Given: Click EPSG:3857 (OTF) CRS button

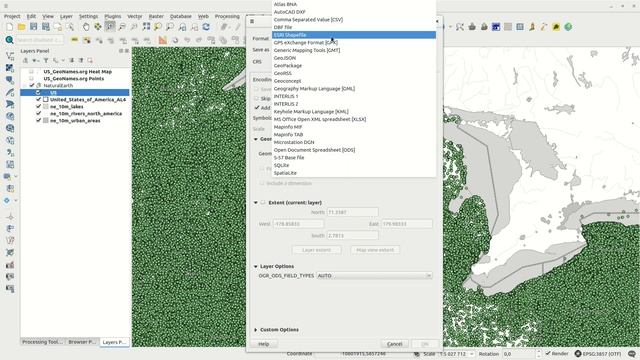Looking at the screenshot, I should tap(598, 354).
